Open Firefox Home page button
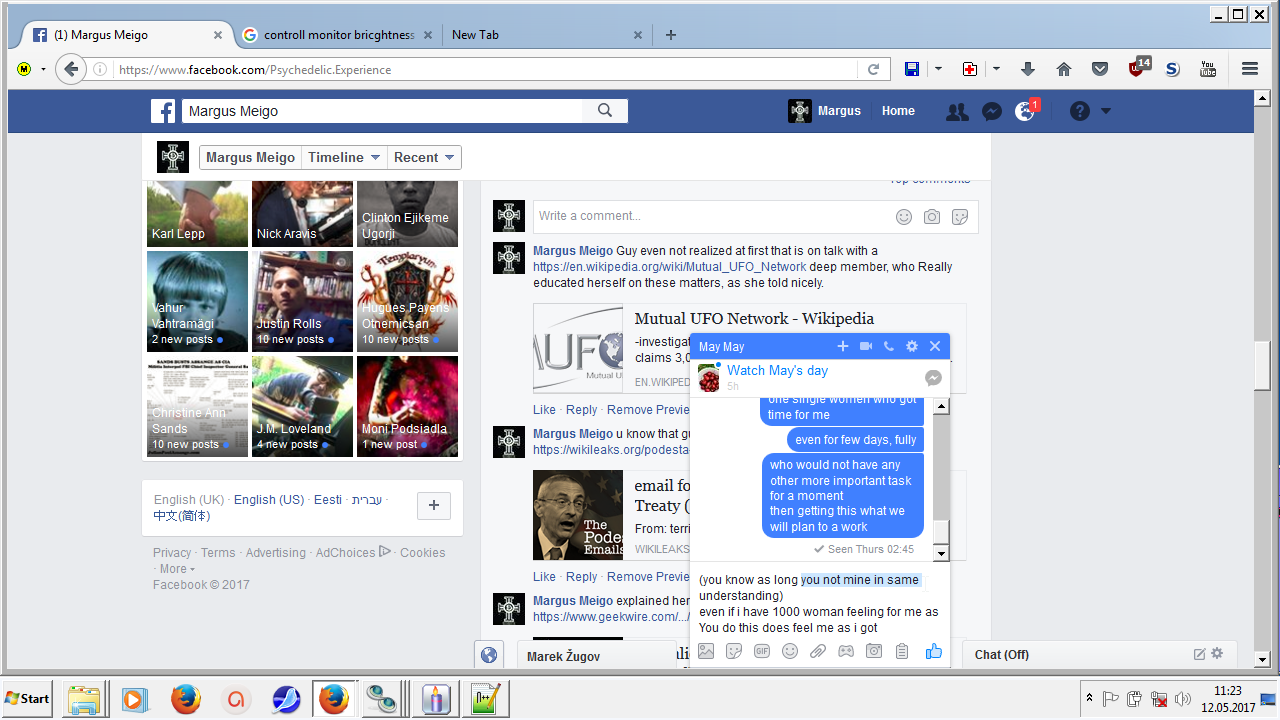Image resolution: width=1280 pixels, height=720 pixels. tap(1064, 69)
